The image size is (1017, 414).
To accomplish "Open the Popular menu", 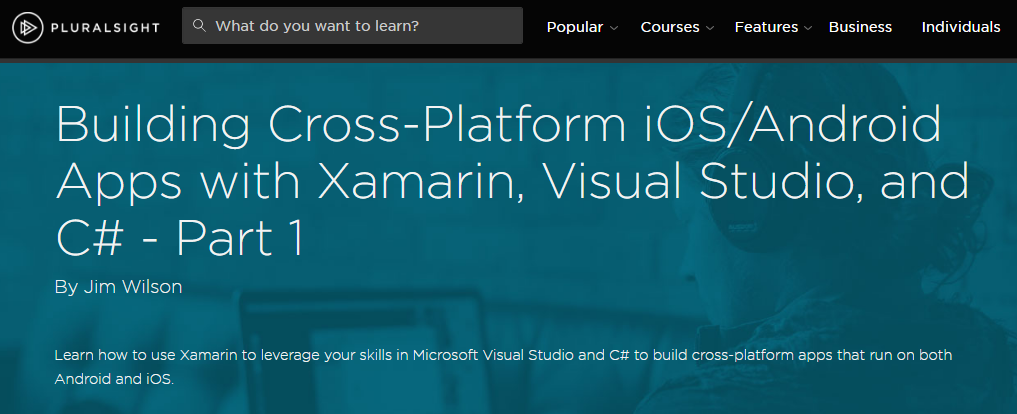I will click(x=575, y=27).
